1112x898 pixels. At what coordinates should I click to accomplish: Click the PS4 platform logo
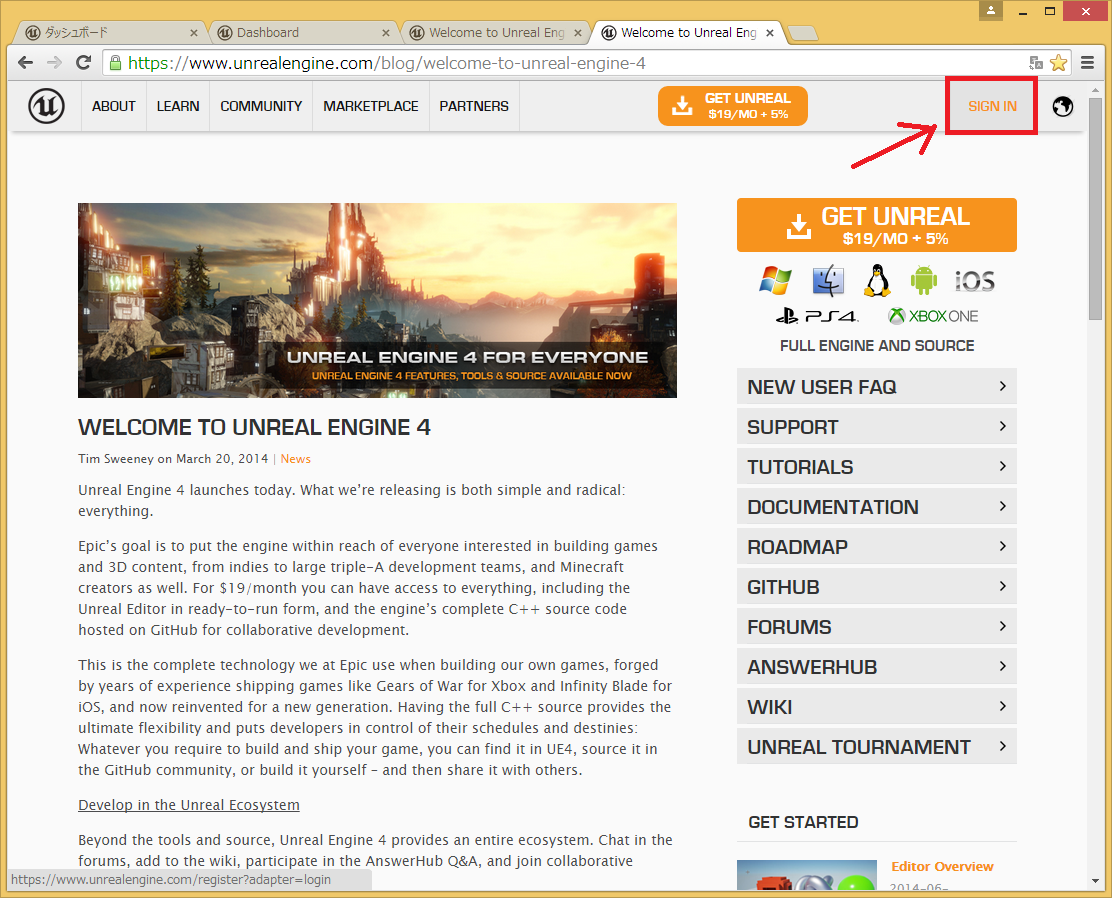816,316
